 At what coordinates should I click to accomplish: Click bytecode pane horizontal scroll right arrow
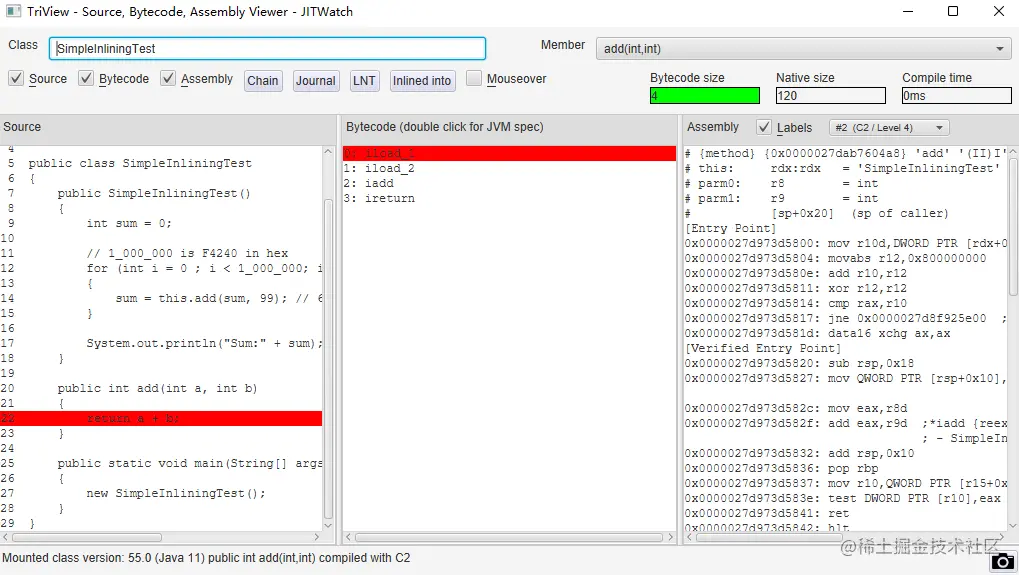click(x=670, y=537)
